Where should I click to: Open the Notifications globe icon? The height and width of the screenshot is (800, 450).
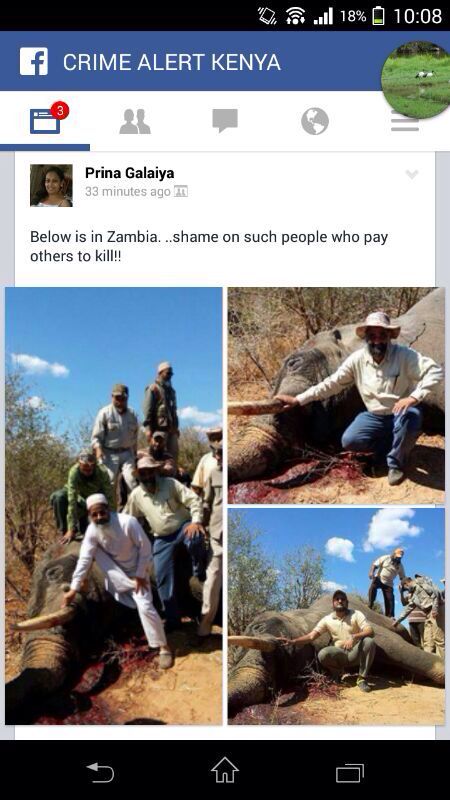pyautogui.click(x=315, y=121)
